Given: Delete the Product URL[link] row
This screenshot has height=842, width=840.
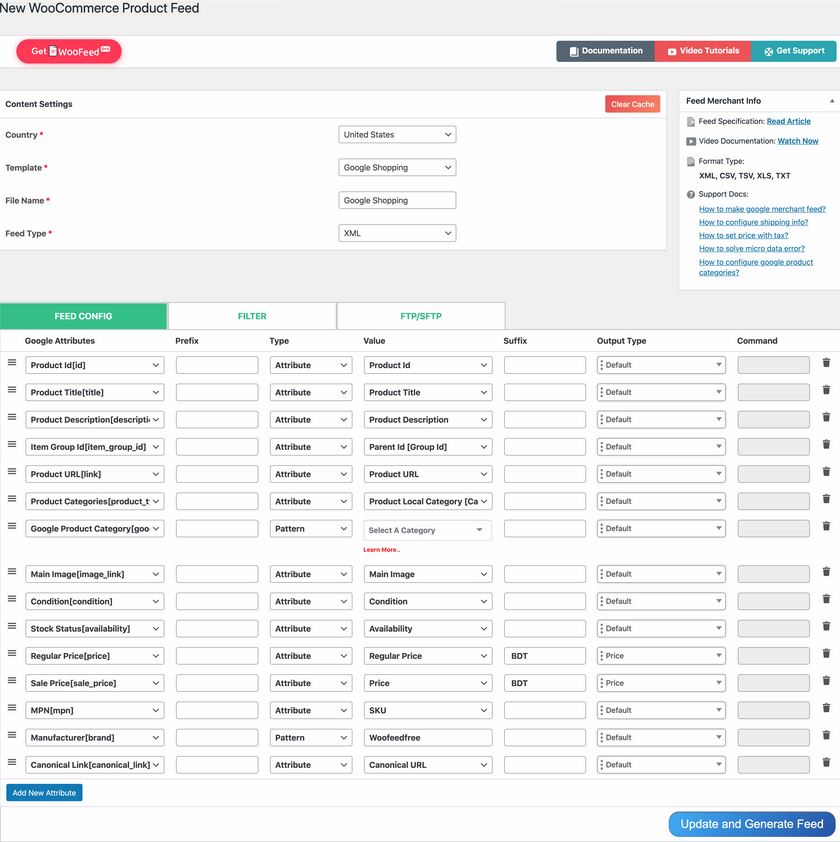Looking at the screenshot, I should click(x=826, y=472).
